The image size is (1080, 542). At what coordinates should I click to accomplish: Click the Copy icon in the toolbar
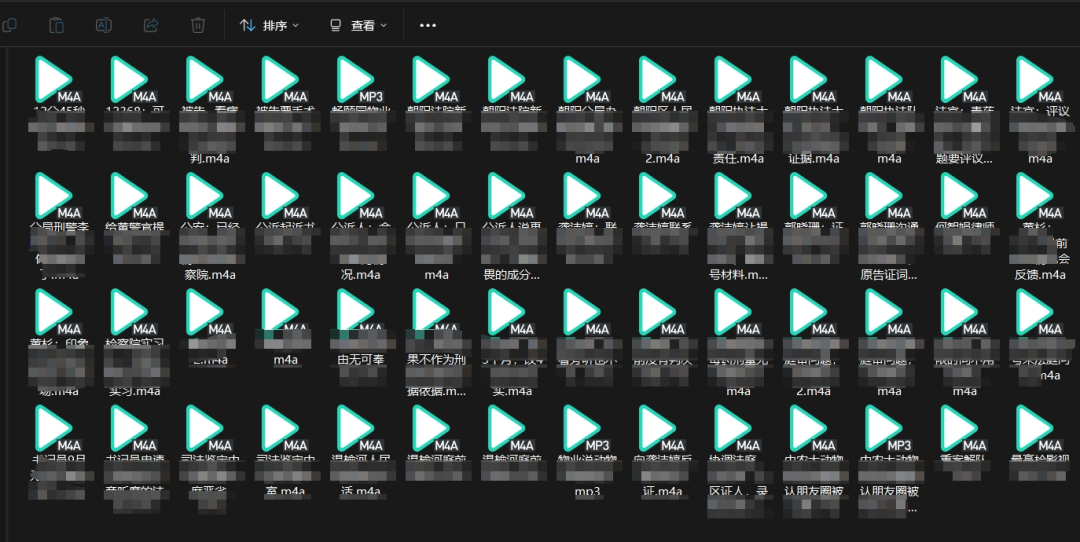(x=9, y=25)
